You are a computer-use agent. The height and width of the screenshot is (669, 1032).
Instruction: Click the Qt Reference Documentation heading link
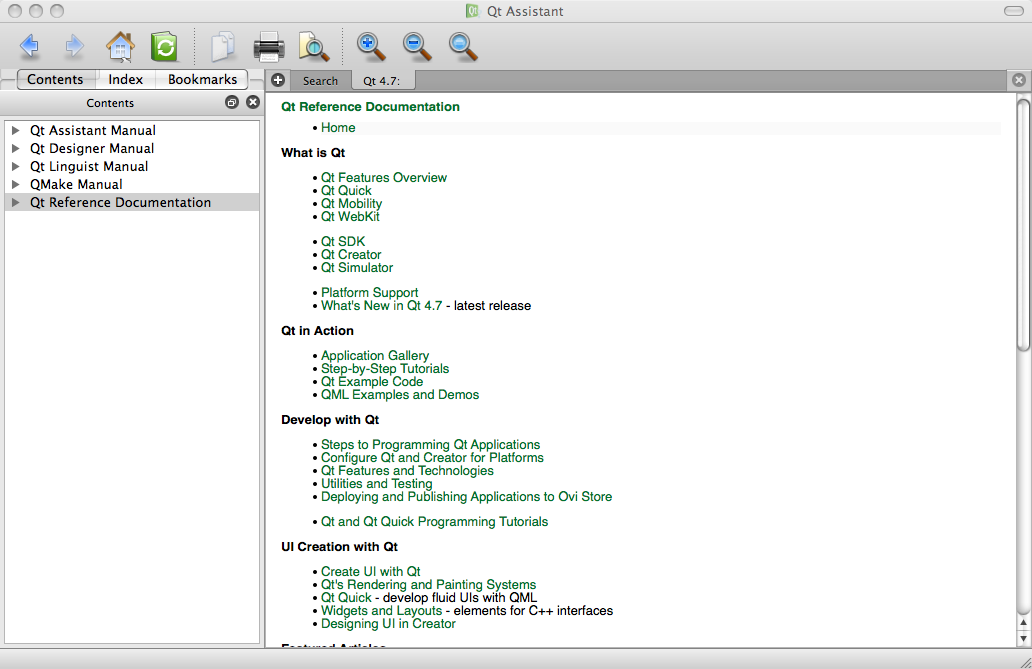[371, 107]
